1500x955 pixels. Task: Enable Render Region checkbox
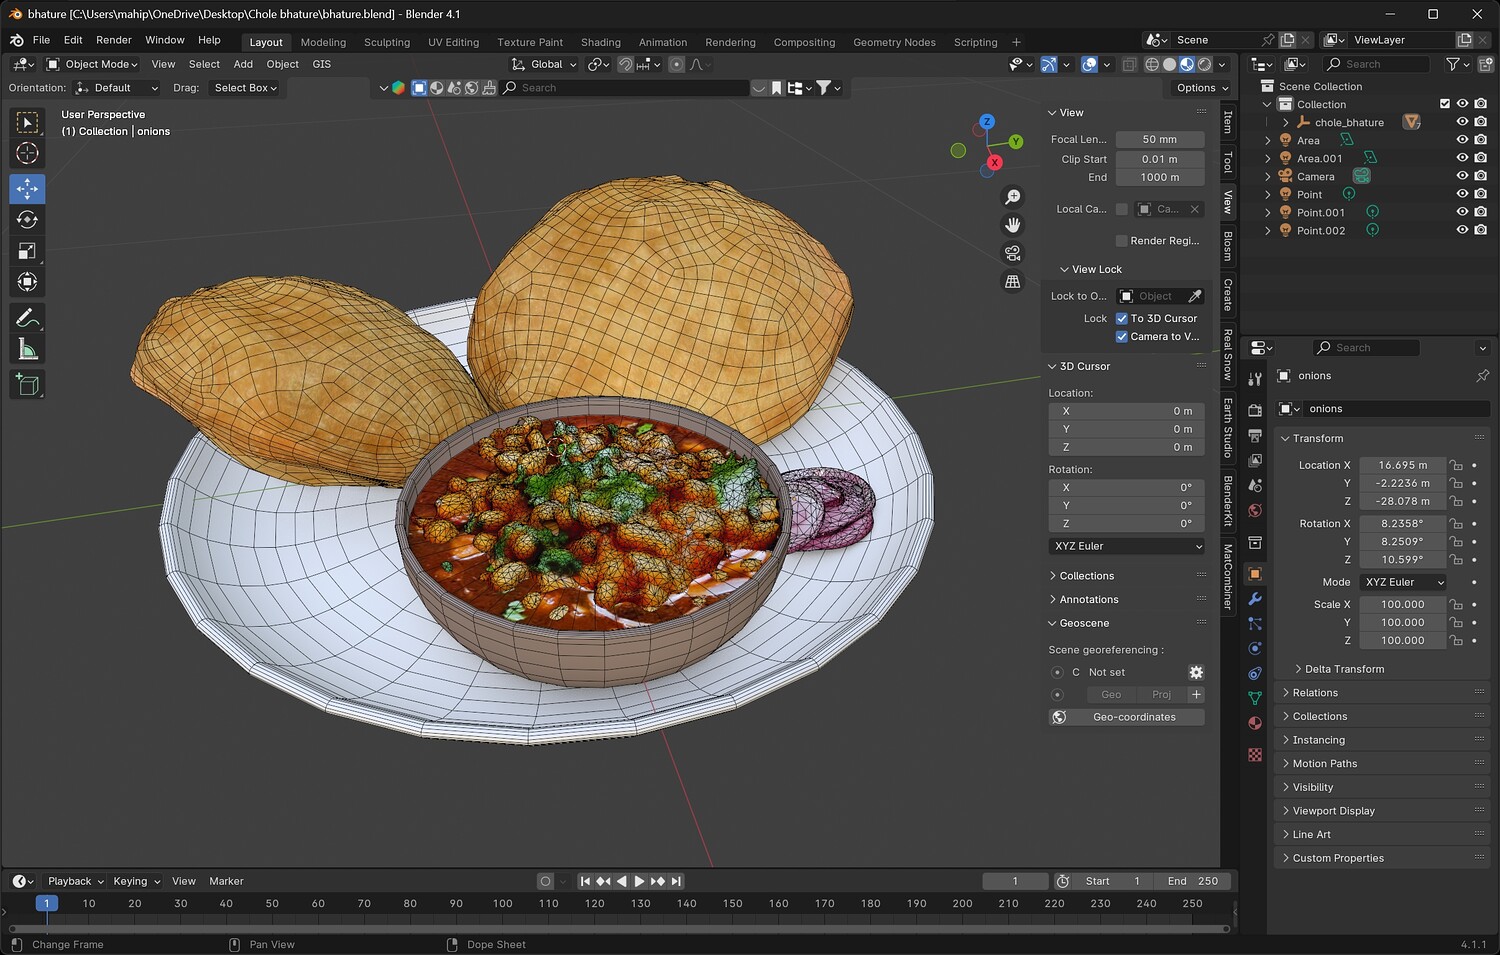click(x=1122, y=240)
